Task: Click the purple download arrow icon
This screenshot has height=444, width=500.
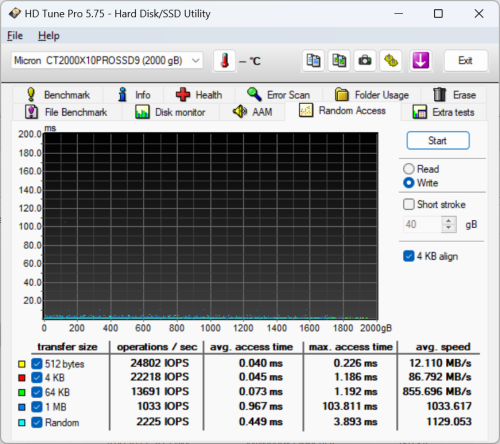Action: click(x=421, y=61)
